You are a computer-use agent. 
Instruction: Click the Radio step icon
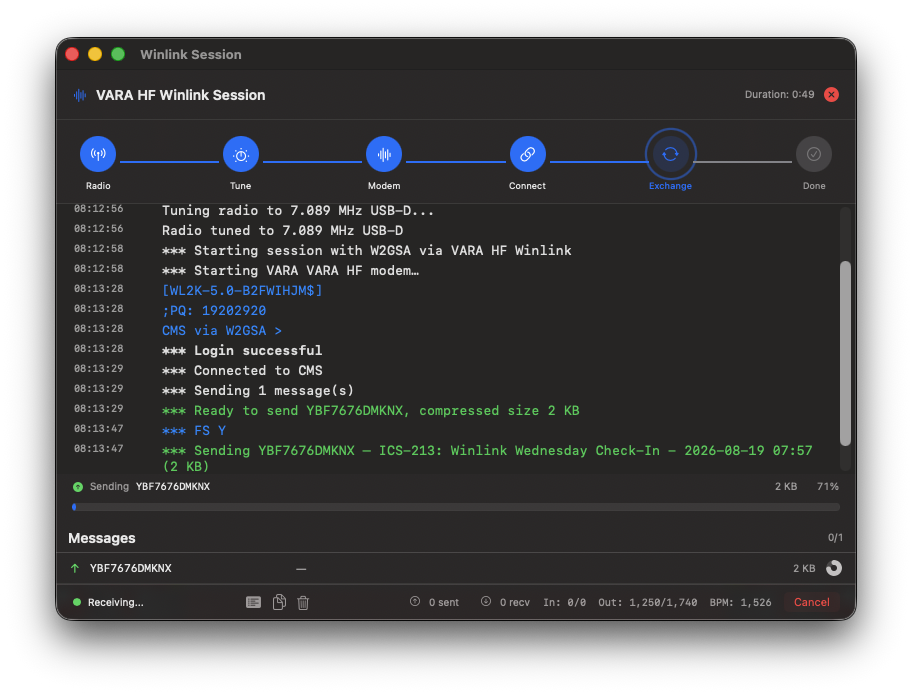pyautogui.click(x=98, y=154)
